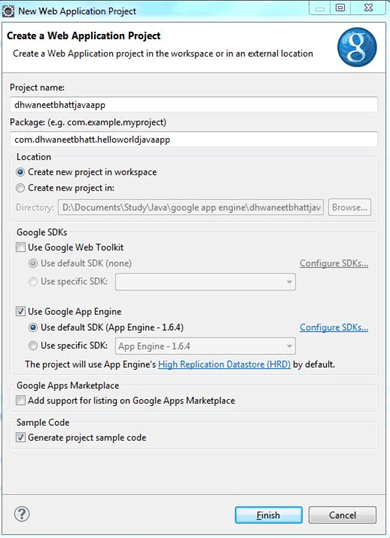Click the Project name input field
This screenshot has height=538, width=390.
(193, 105)
